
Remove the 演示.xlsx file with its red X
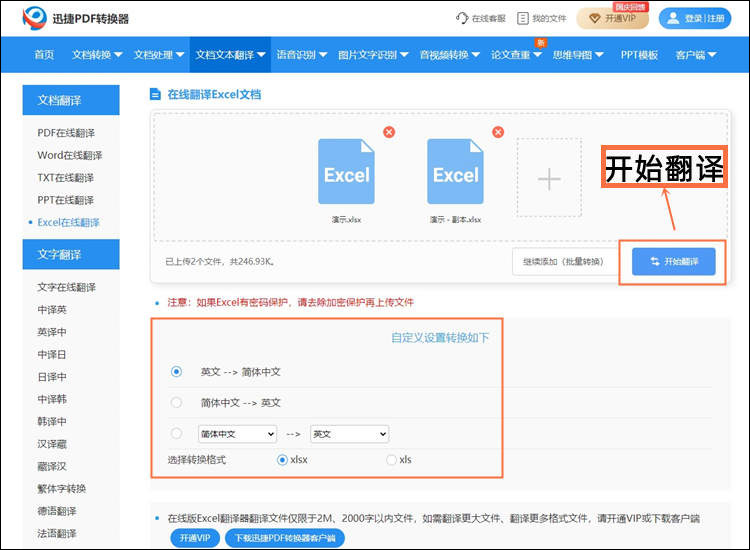(389, 132)
